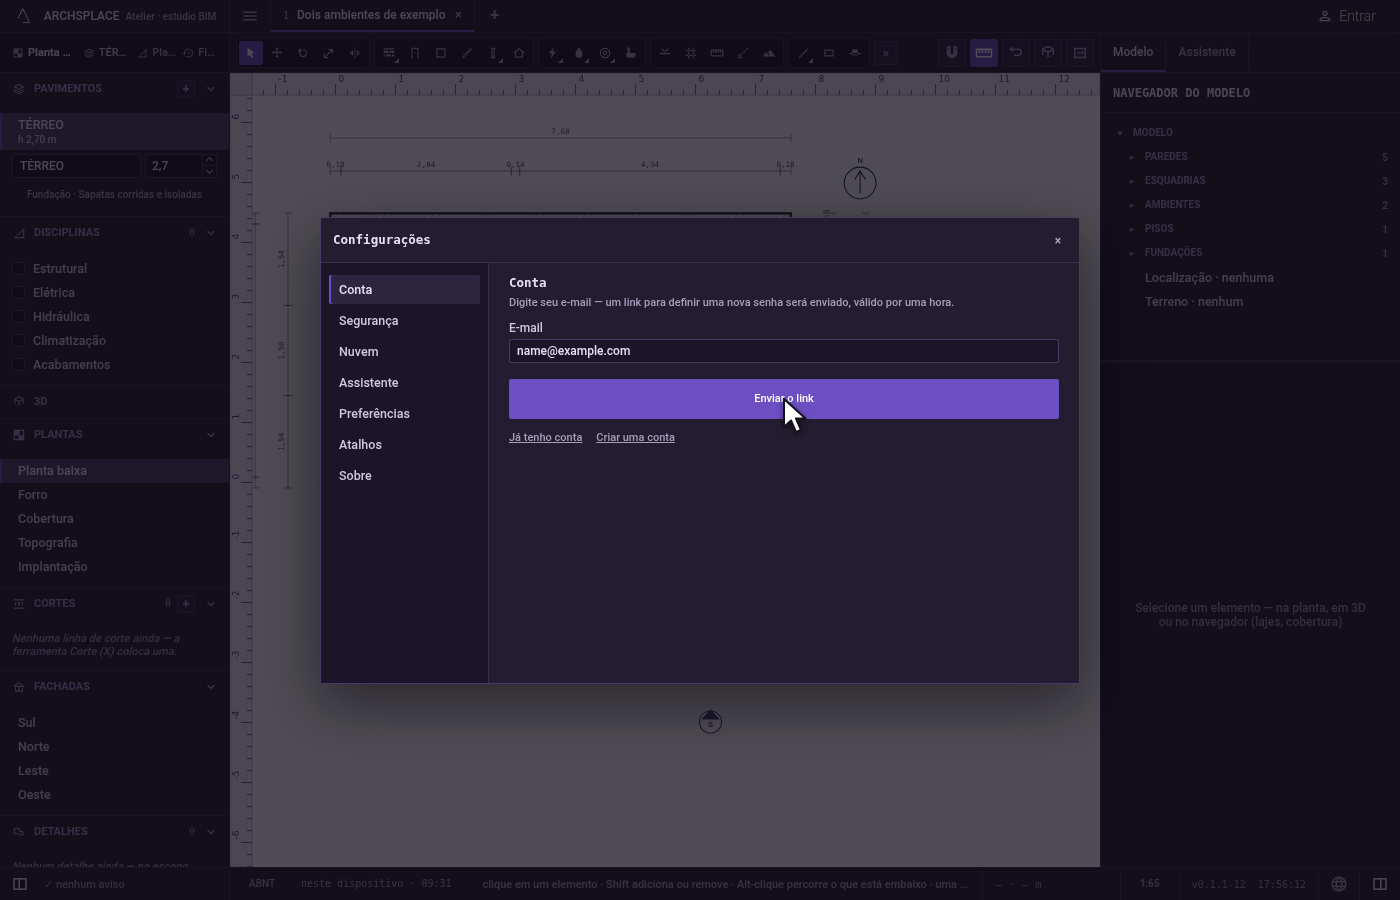Enable the Estrutural discipline checkbox
Viewport: 1400px width, 900px height.
[19, 269]
